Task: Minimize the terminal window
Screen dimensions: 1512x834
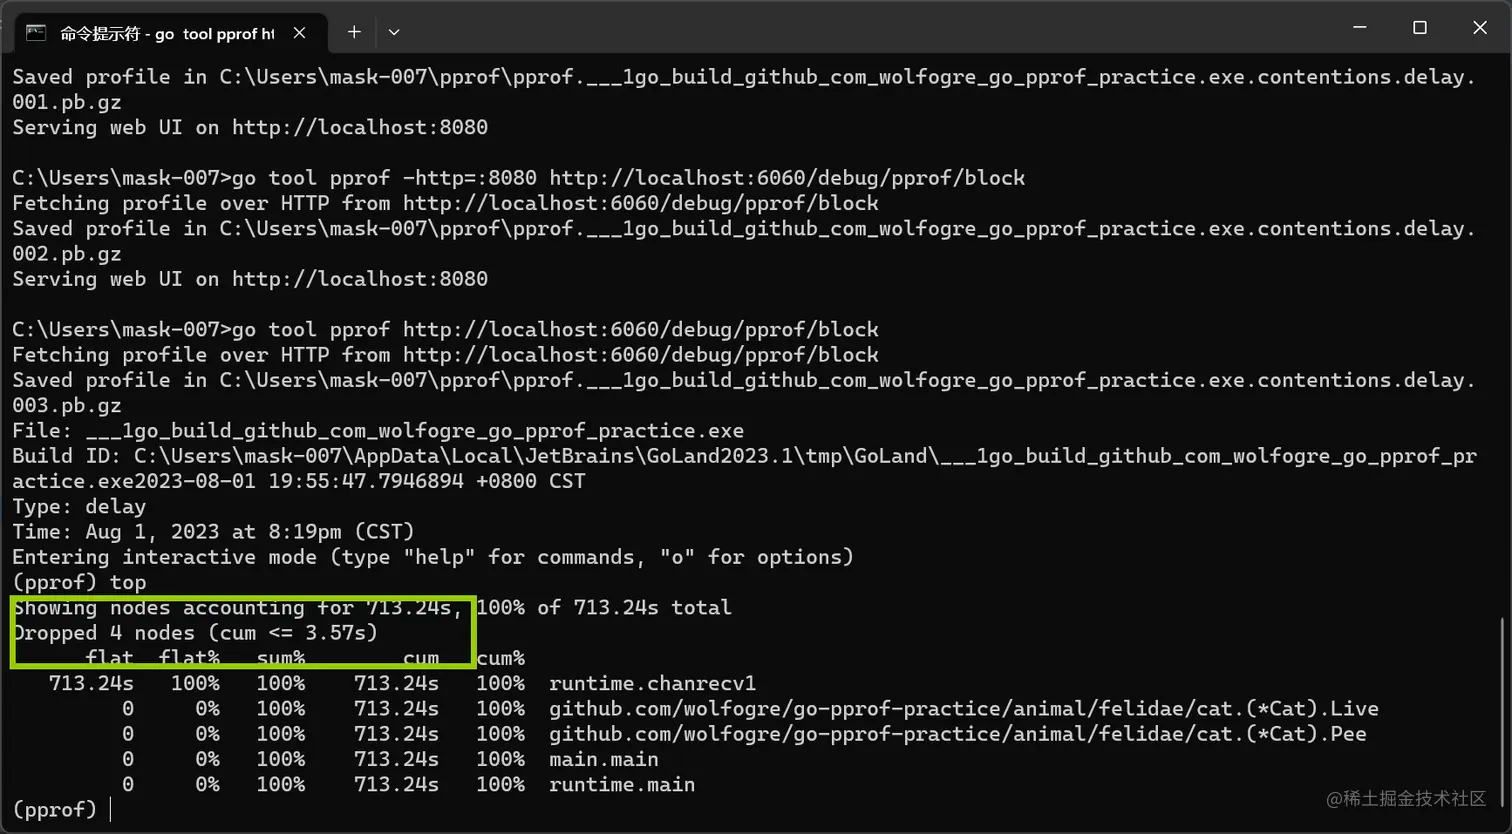Action: click(1360, 28)
